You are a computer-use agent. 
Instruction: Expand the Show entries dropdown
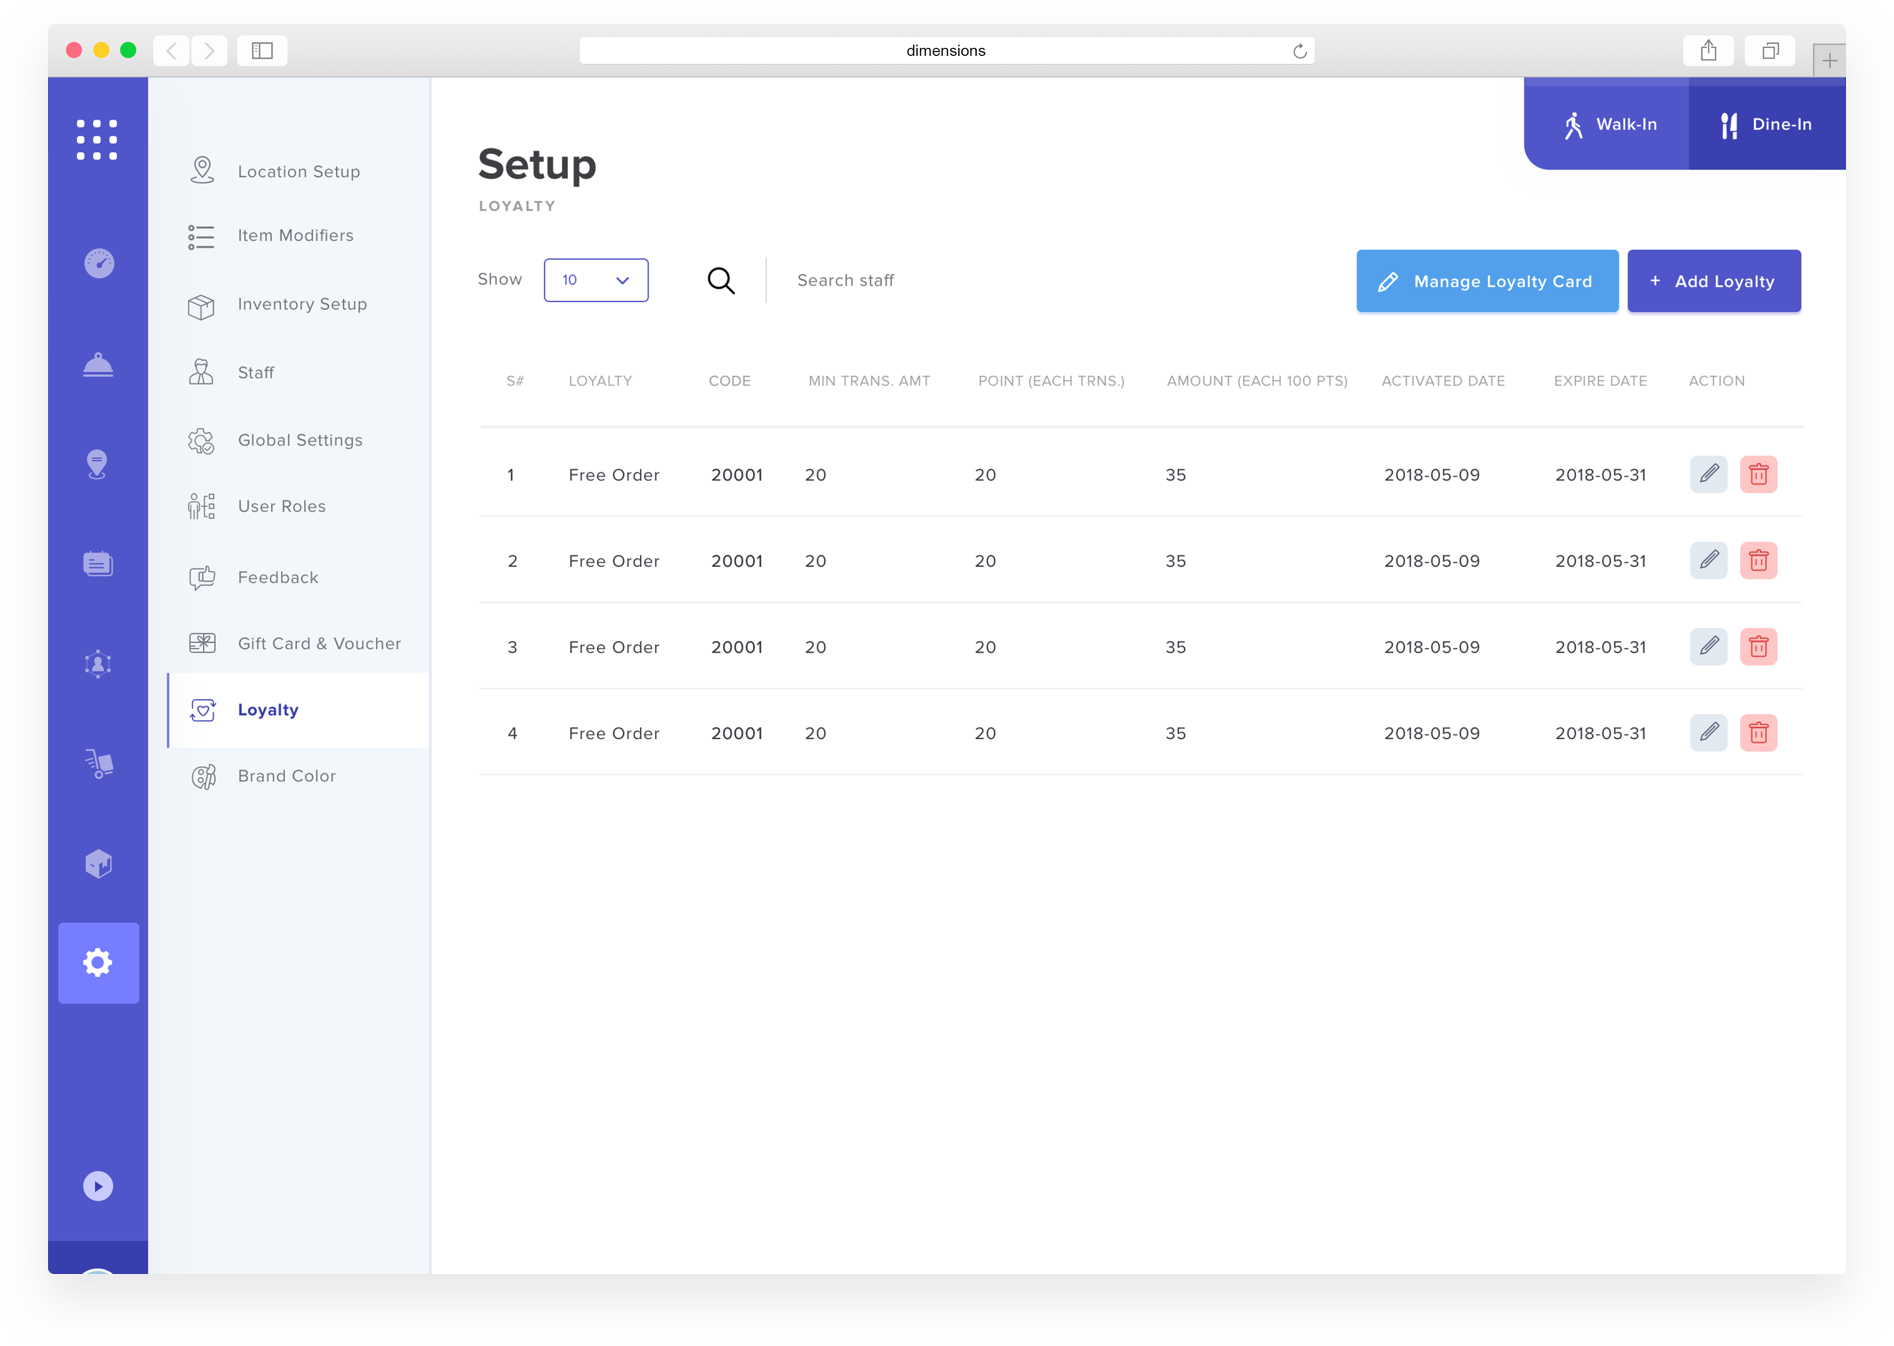point(596,280)
